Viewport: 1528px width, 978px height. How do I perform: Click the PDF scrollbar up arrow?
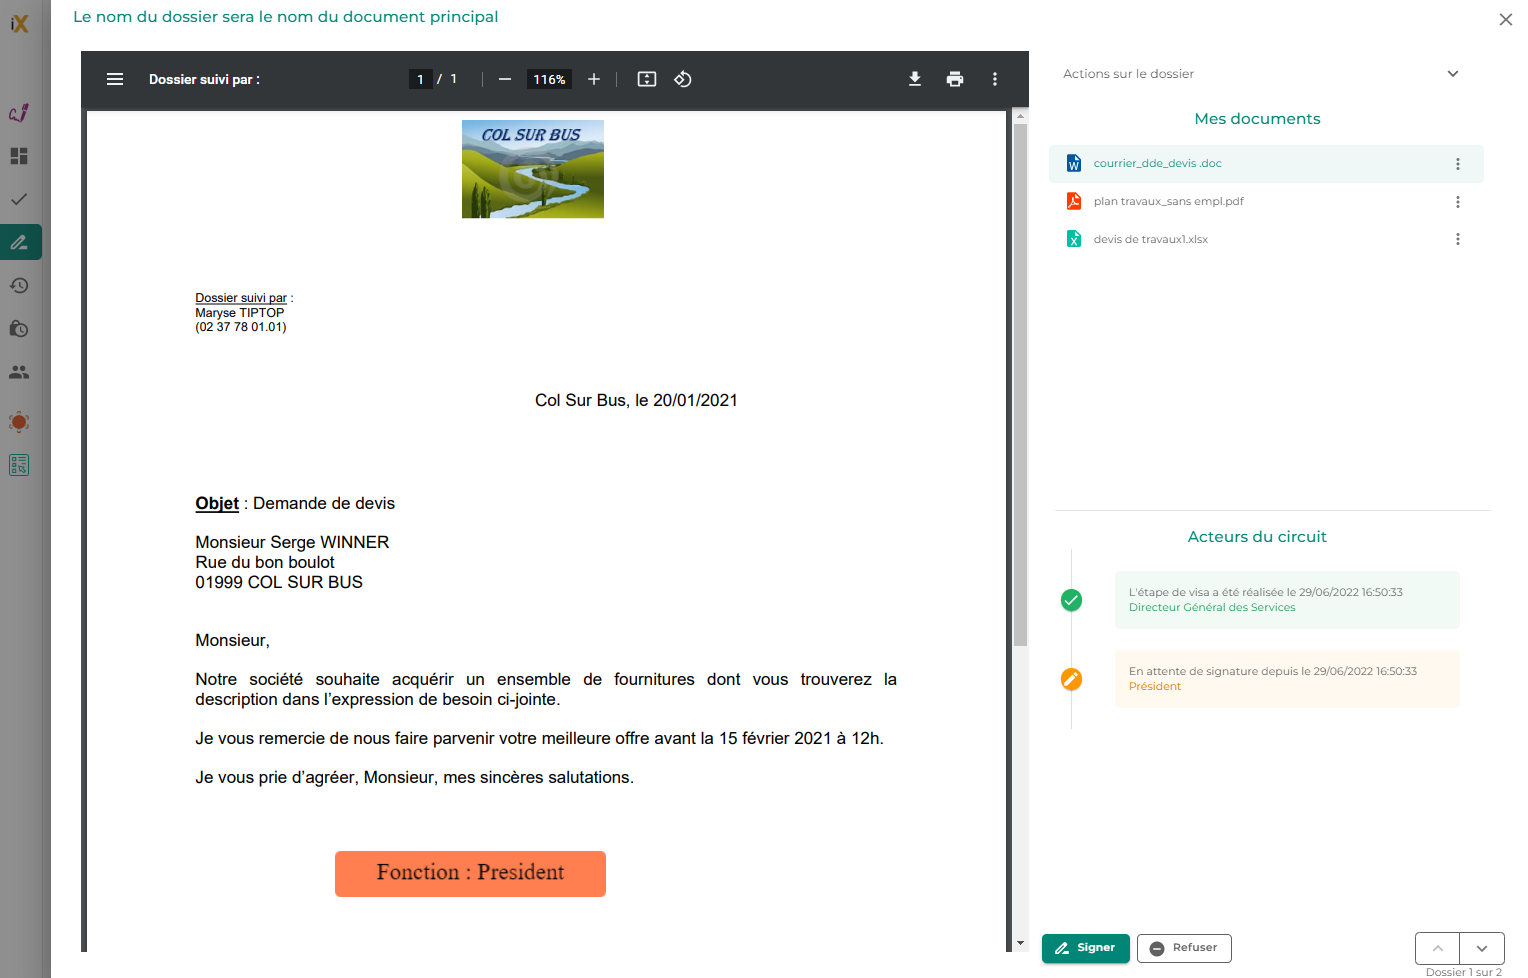coord(1020,117)
